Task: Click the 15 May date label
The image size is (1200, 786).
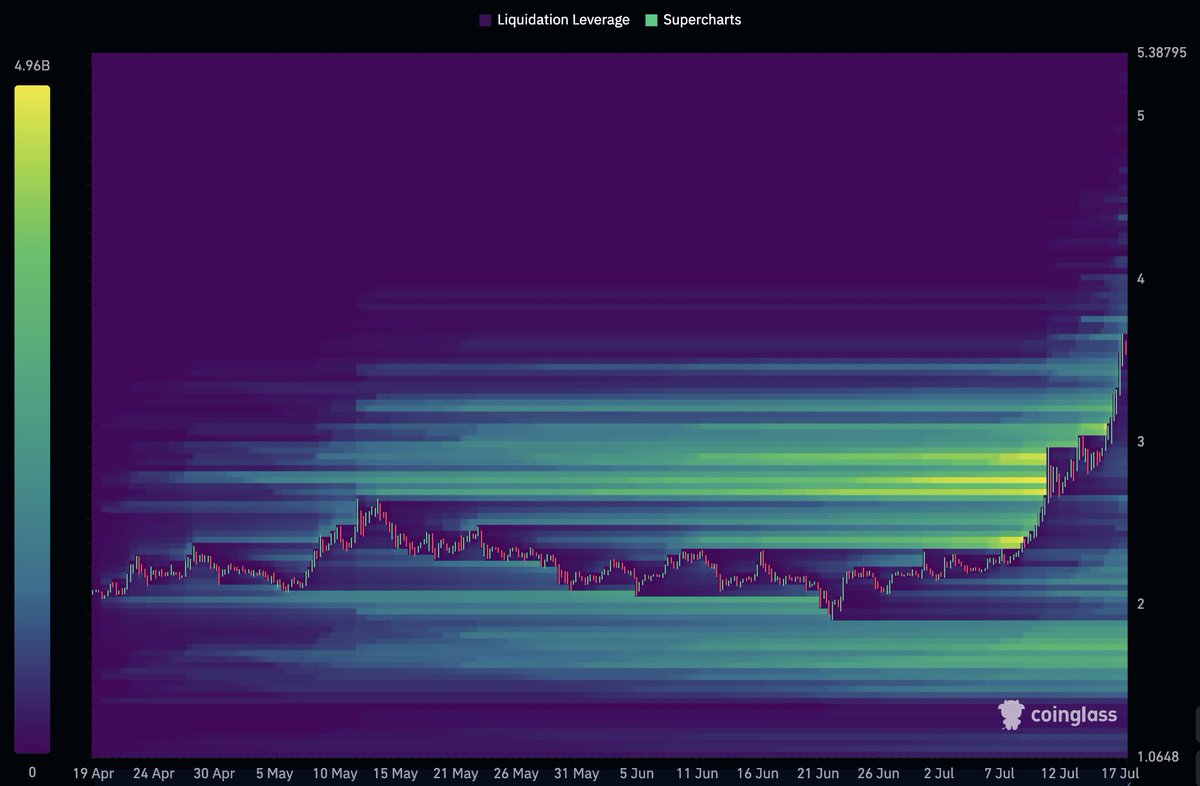Action: coord(395,774)
